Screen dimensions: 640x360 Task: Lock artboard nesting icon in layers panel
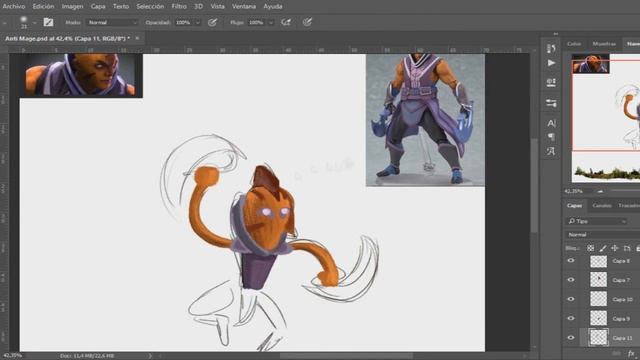tap(627, 248)
